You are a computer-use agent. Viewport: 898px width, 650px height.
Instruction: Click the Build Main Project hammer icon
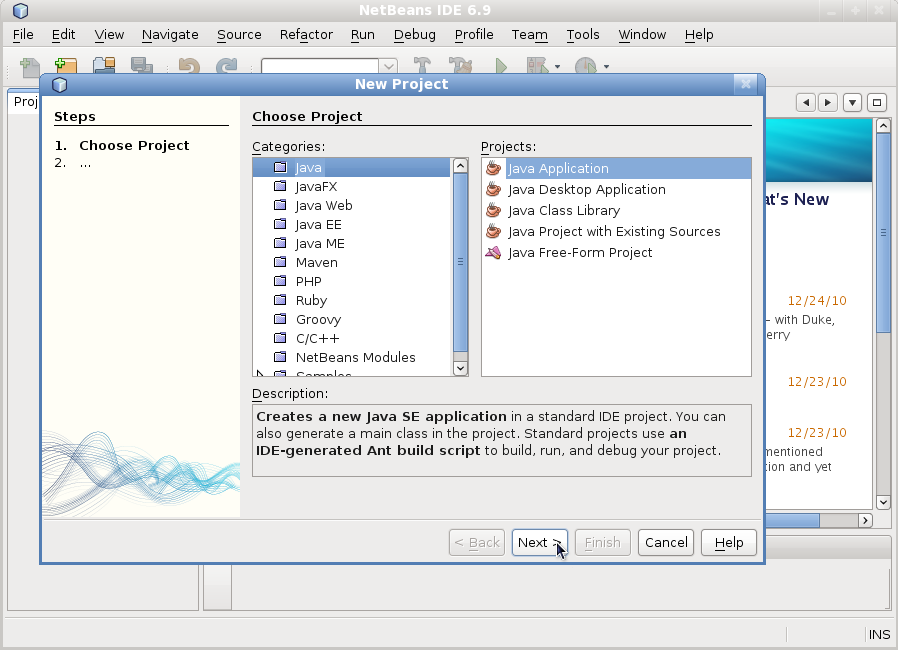click(422, 66)
